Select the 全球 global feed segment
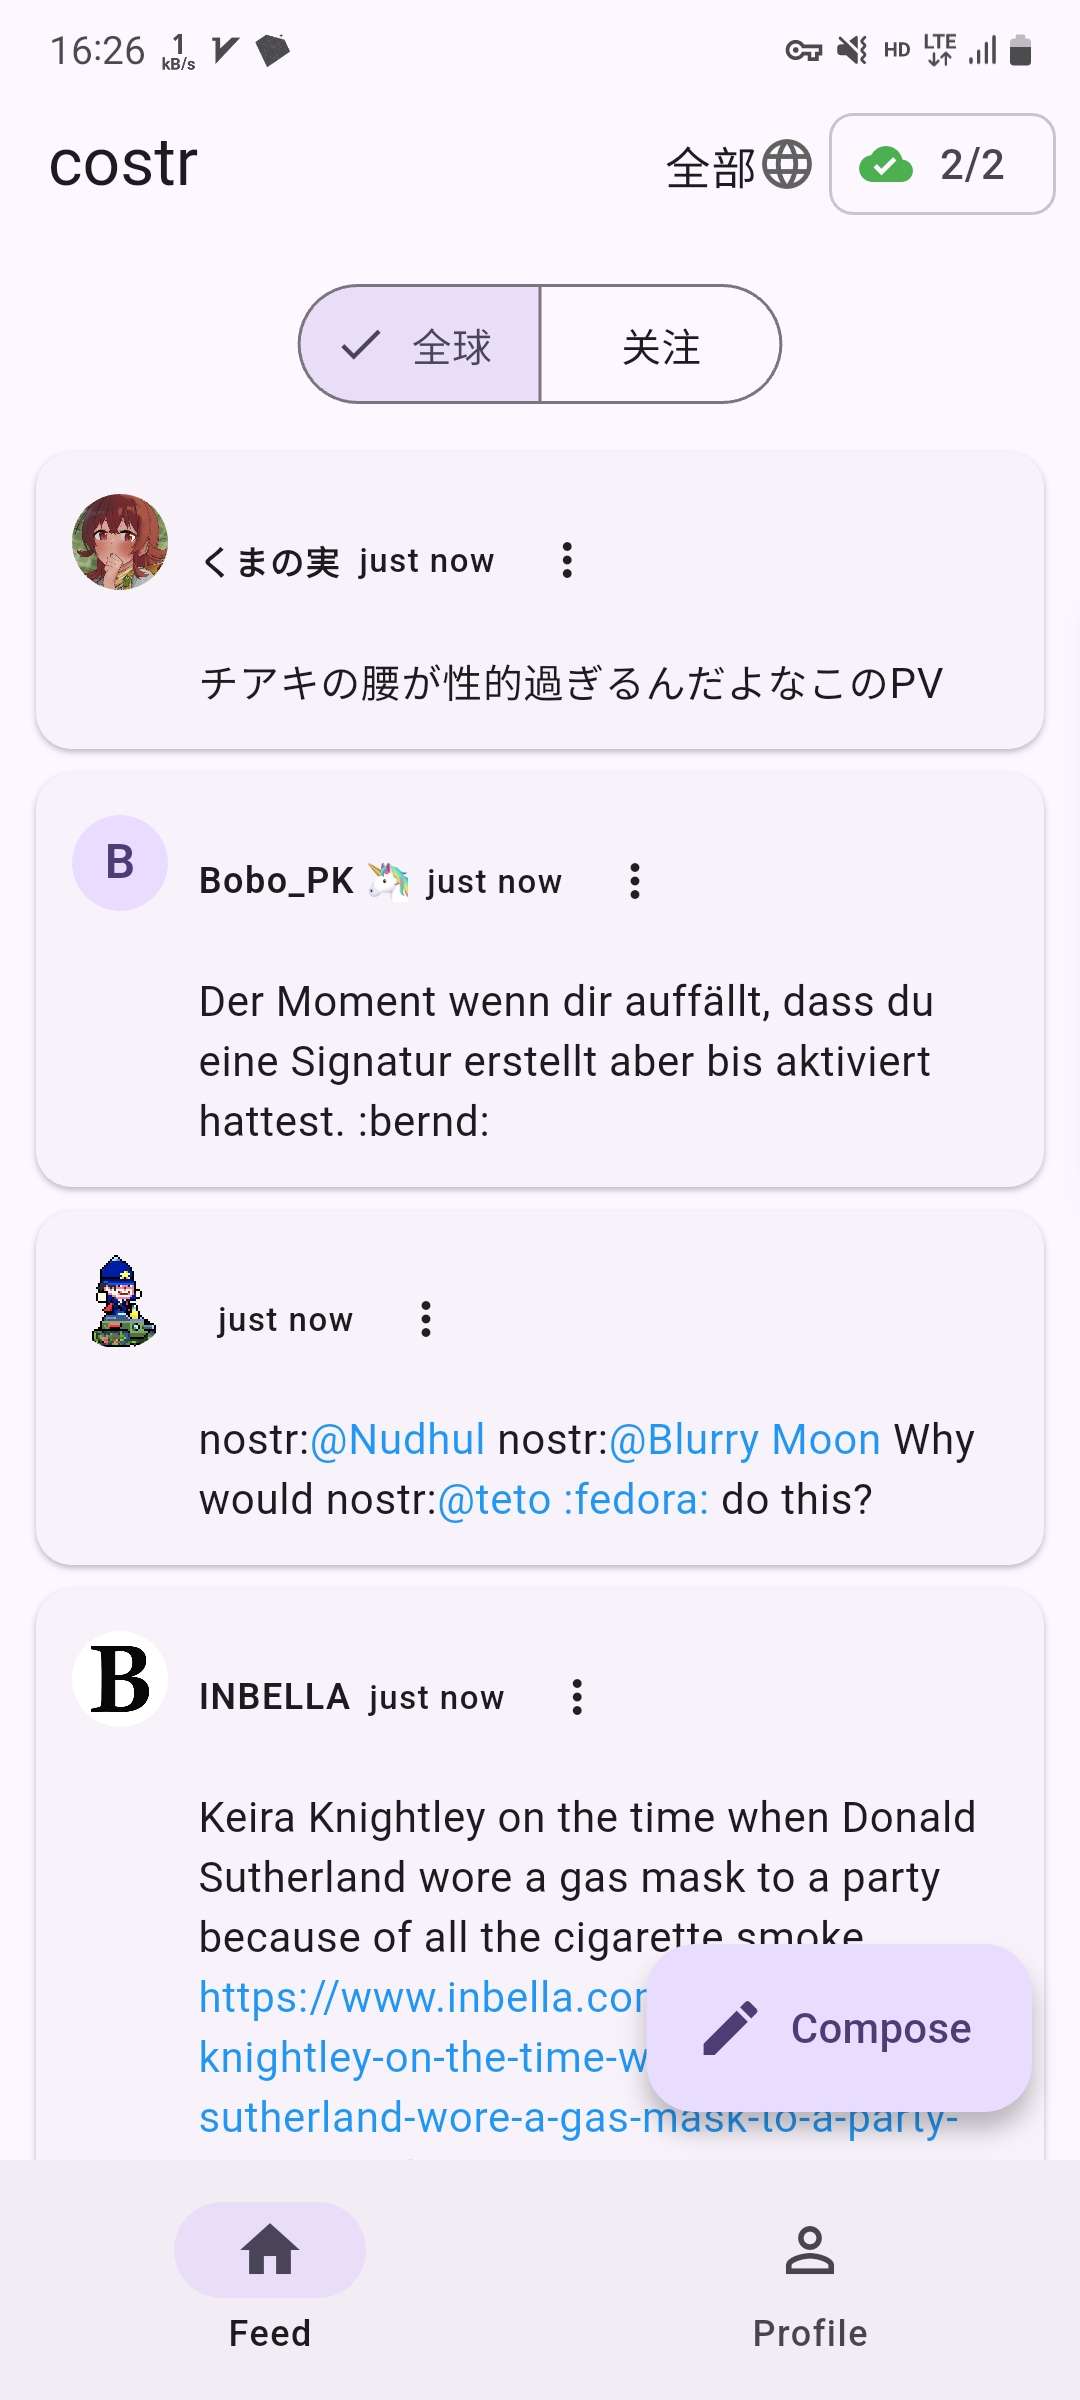The width and height of the screenshot is (1080, 2400). point(419,345)
